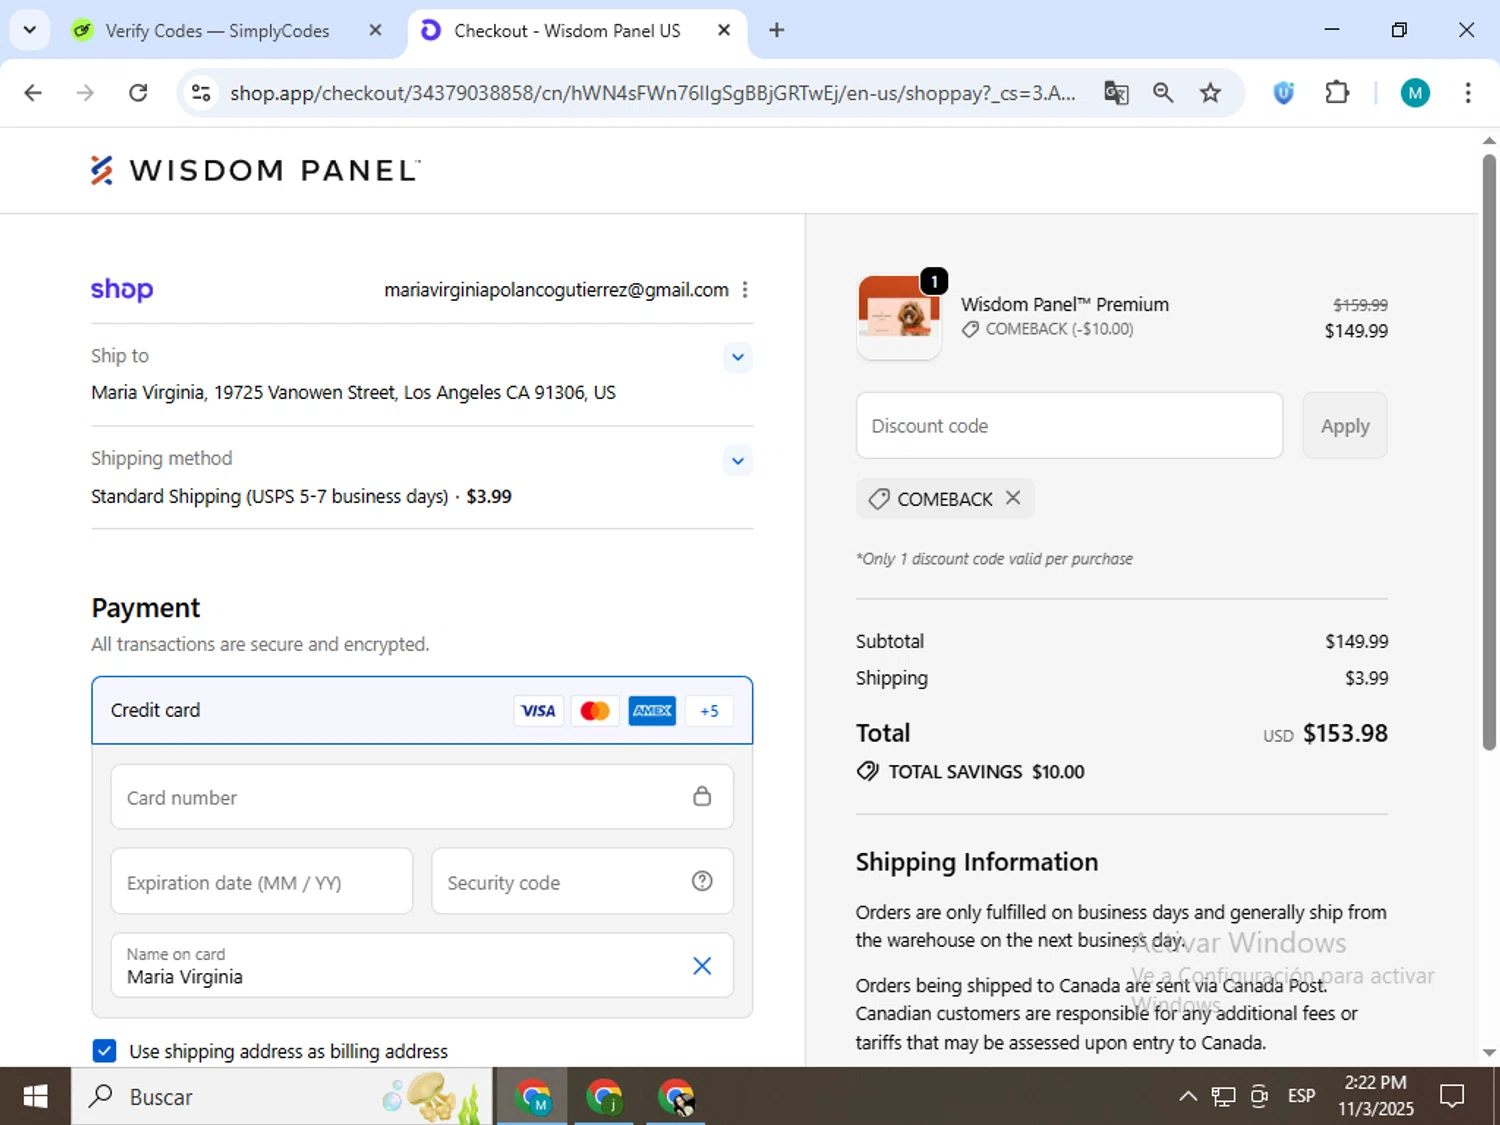The width and height of the screenshot is (1500, 1125).
Task: Click the Total Savings tag icon
Action: coord(867,772)
